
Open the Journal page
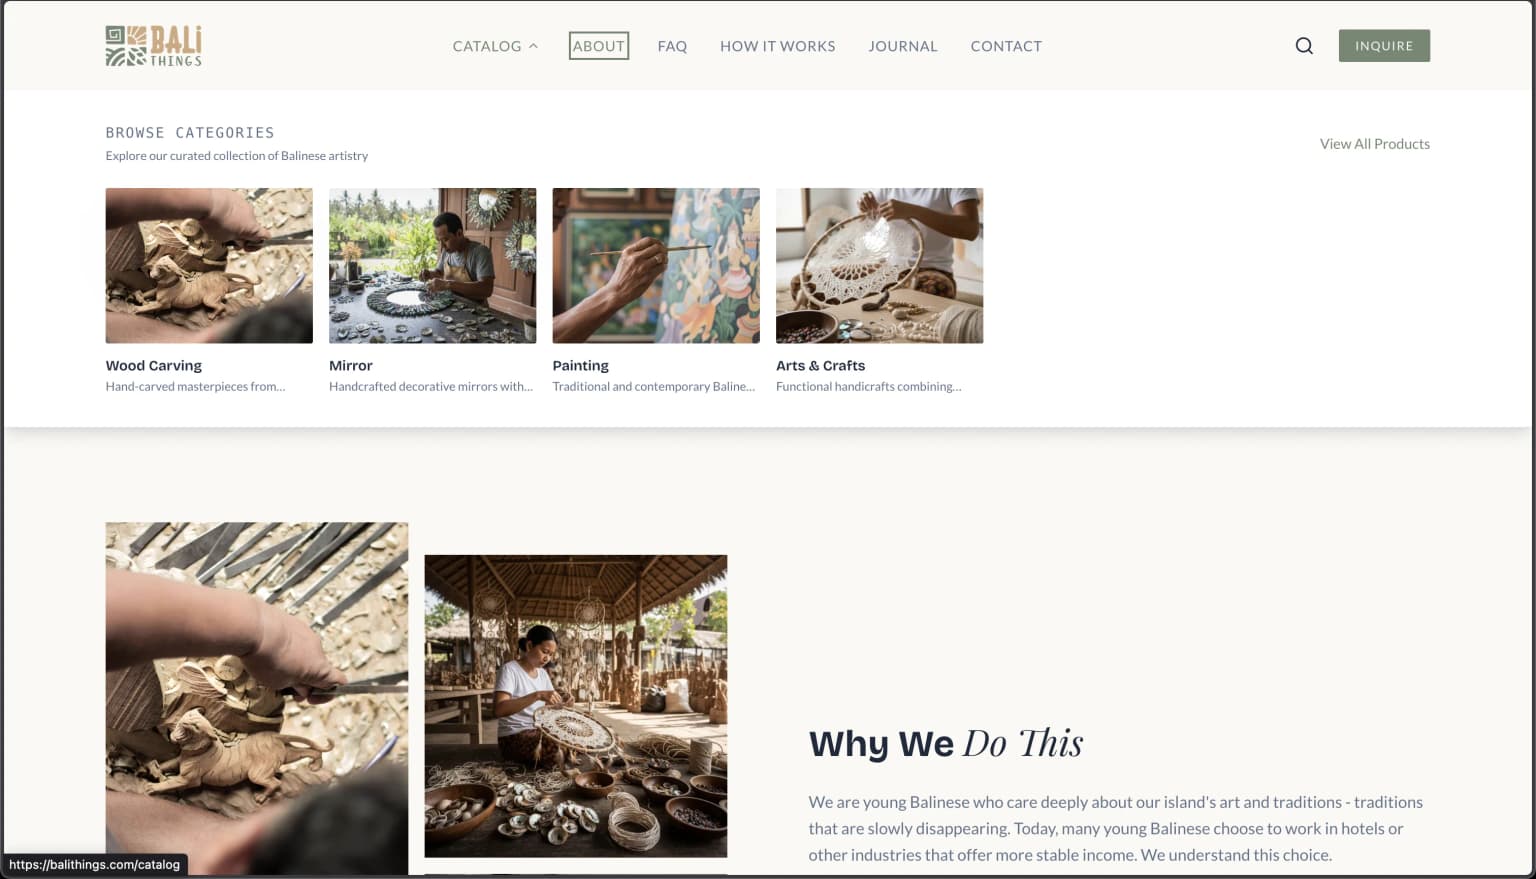(x=903, y=46)
